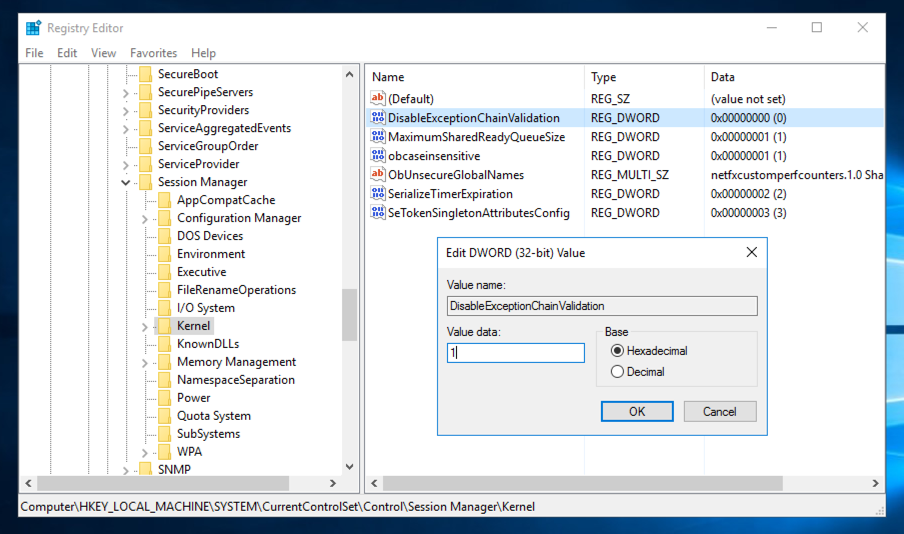Close the Edit DWORD dialog with X
904x534 pixels.
(x=752, y=253)
